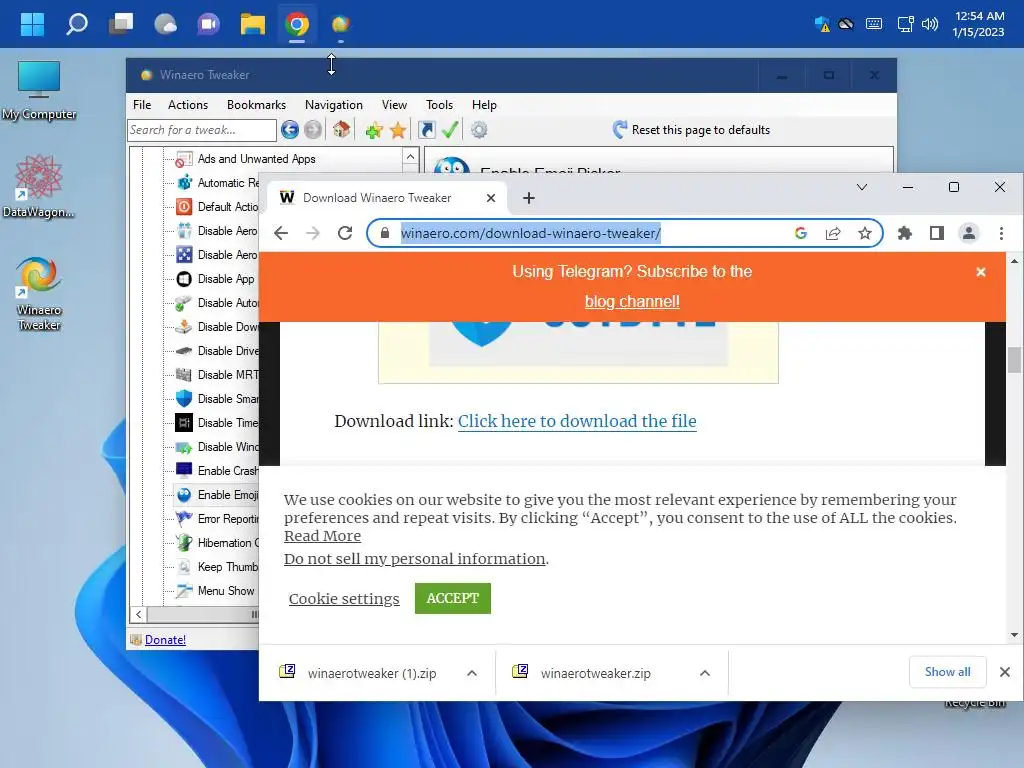Click the Back arrow in the Winaero Tweaker toolbar
Image resolution: width=1024 pixels, height=768 pixels.
click(290, 130)
